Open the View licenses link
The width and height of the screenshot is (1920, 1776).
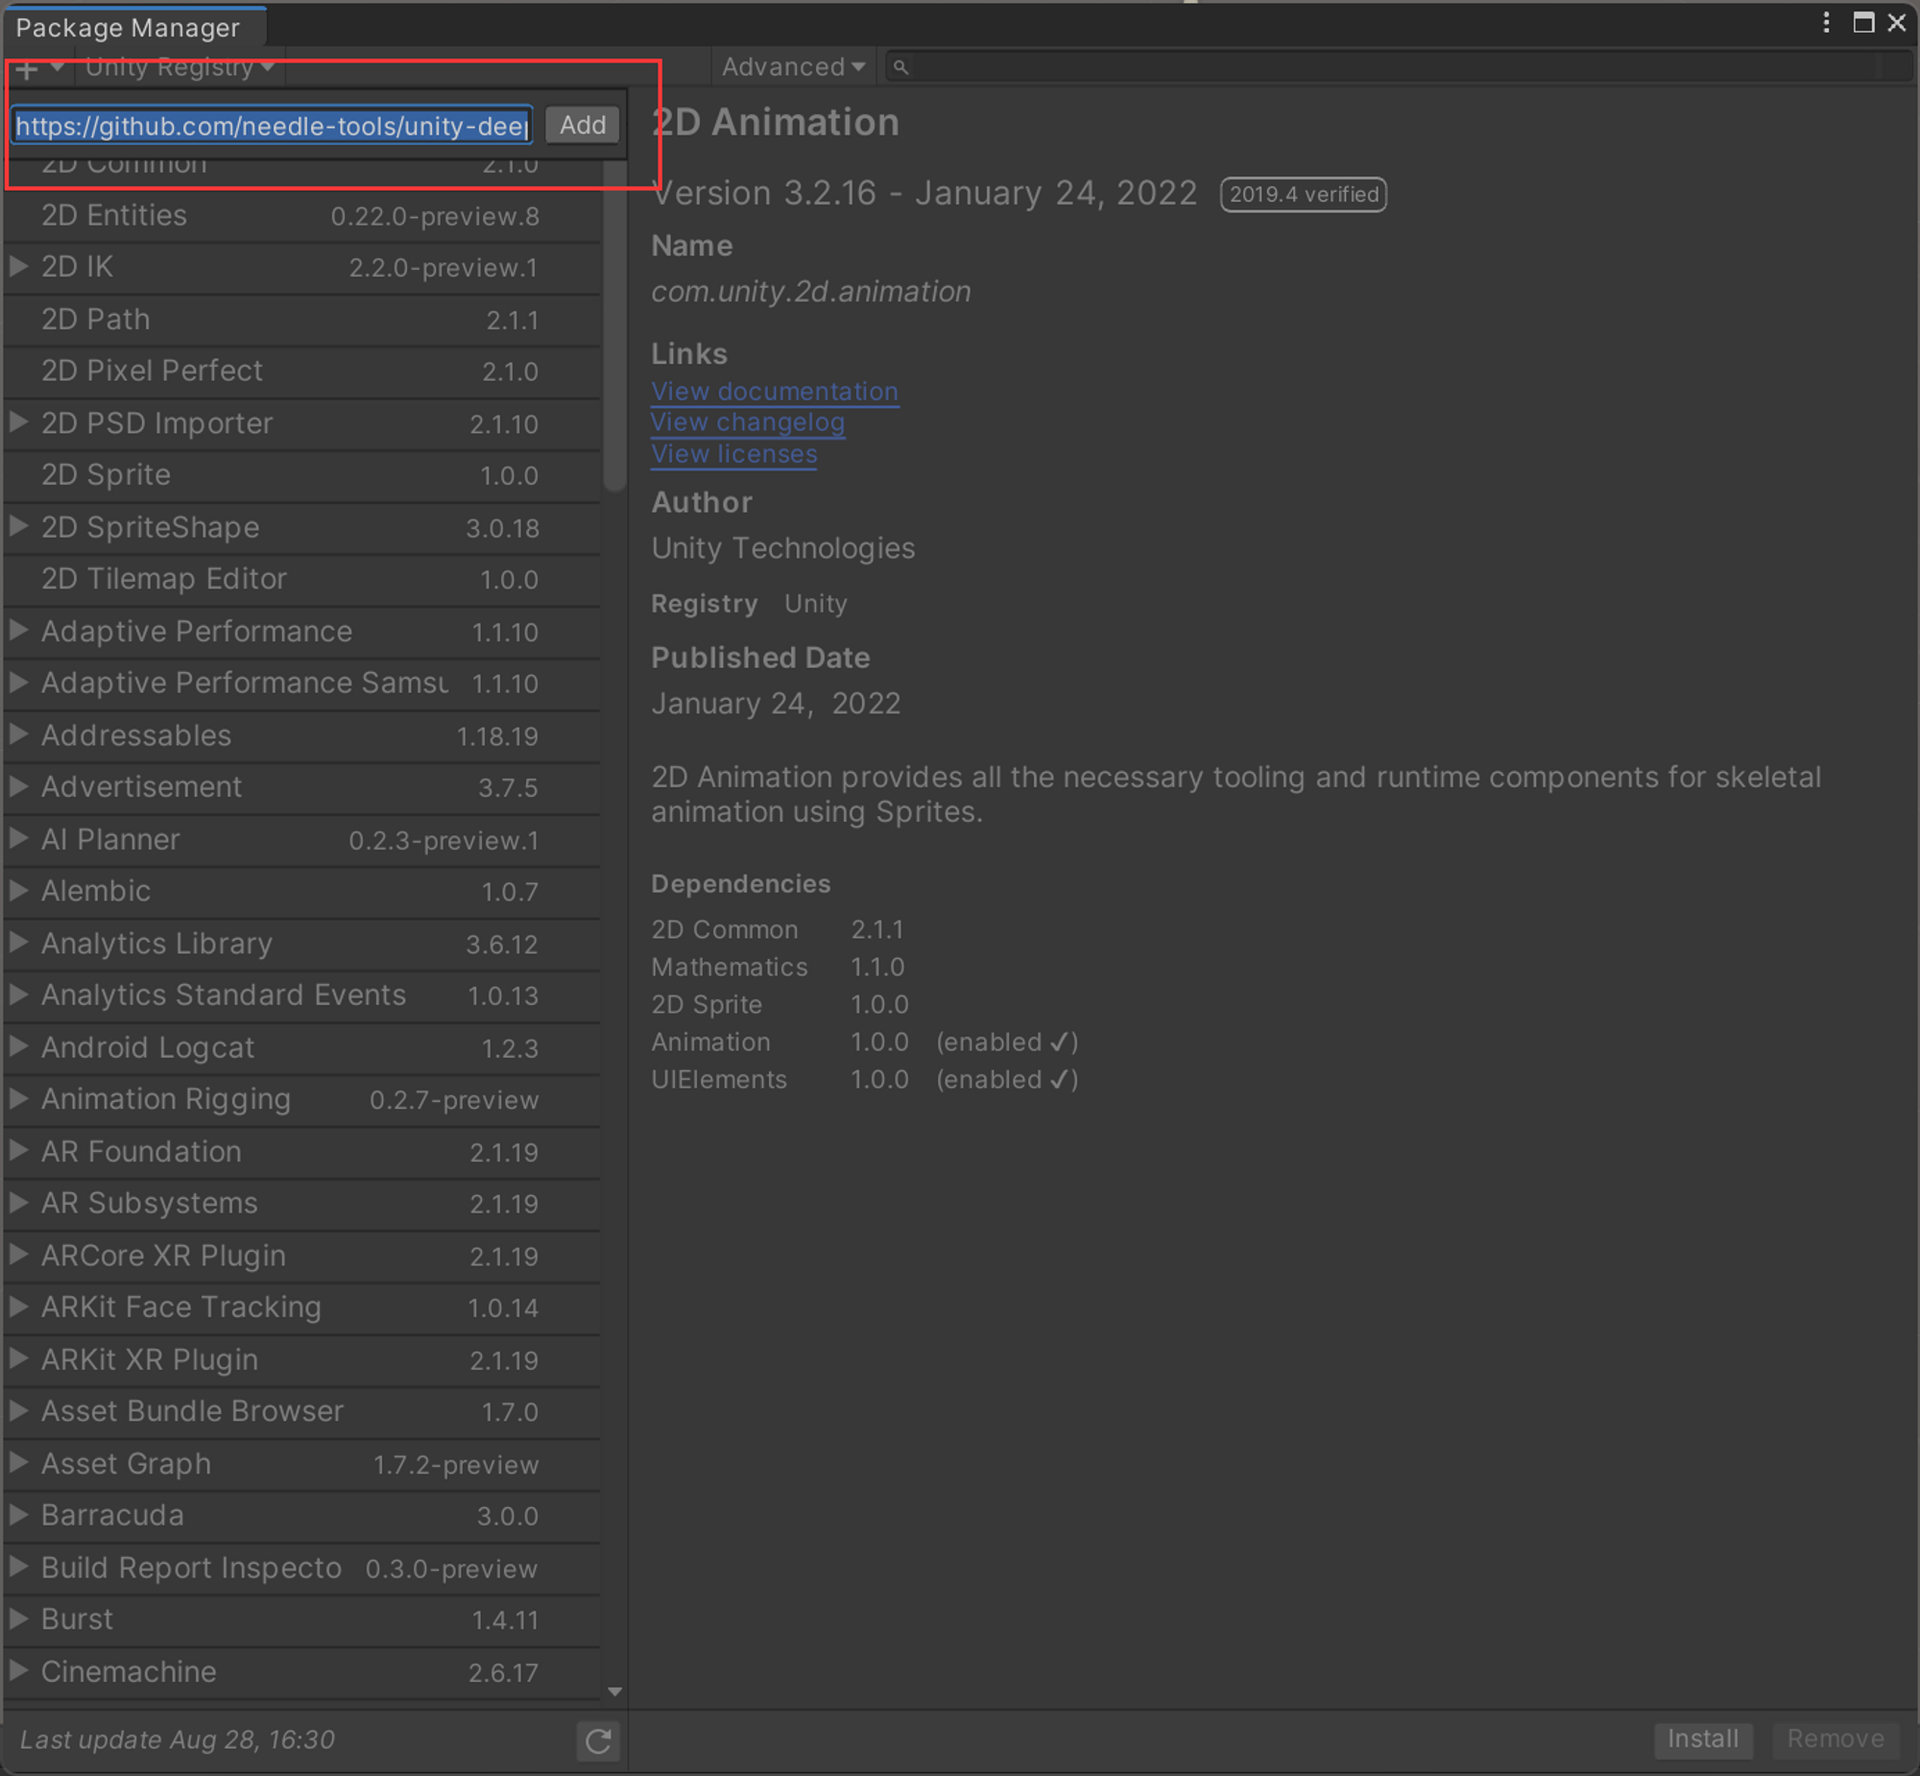733,453
